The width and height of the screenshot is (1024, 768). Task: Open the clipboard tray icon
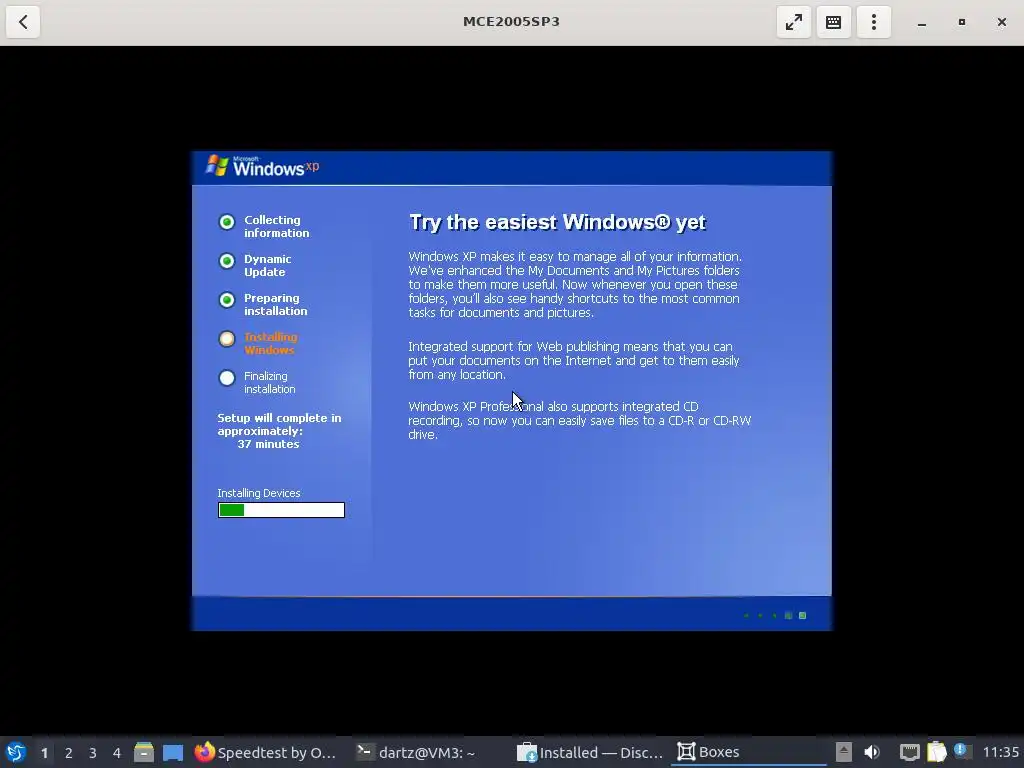936,752
